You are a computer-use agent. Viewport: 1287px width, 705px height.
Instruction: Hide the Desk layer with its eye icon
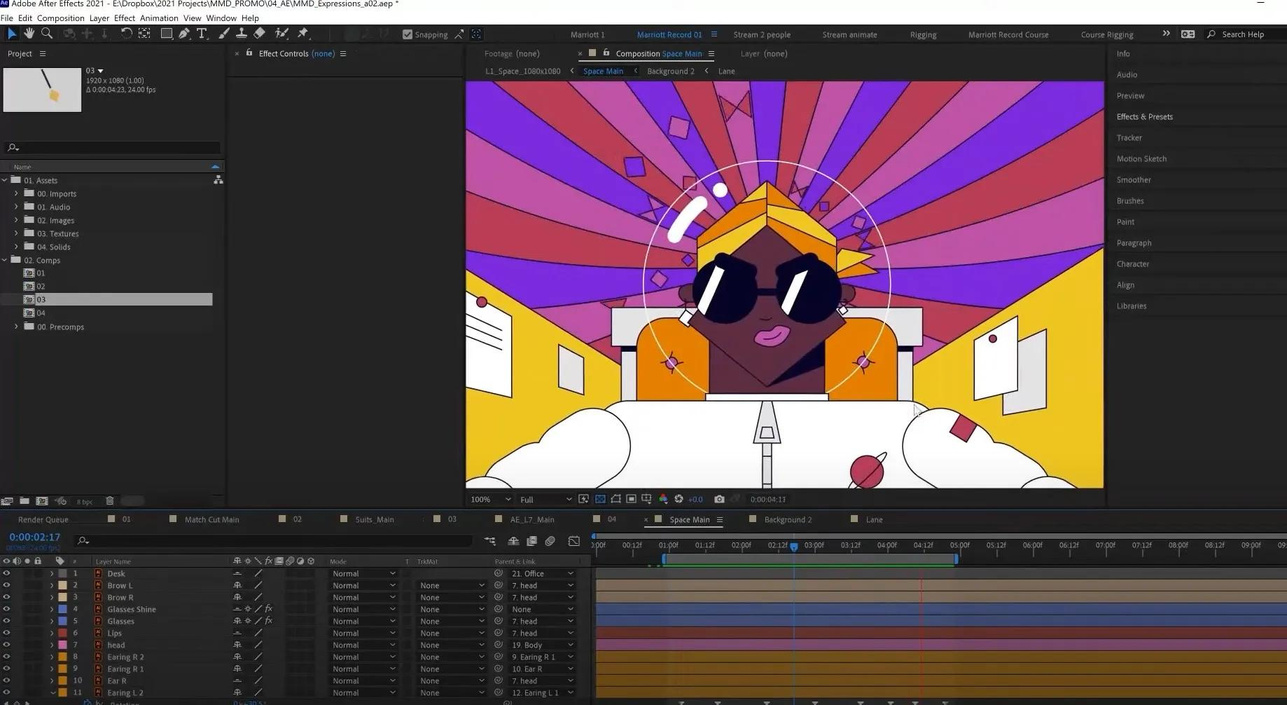tap(6, 574)
